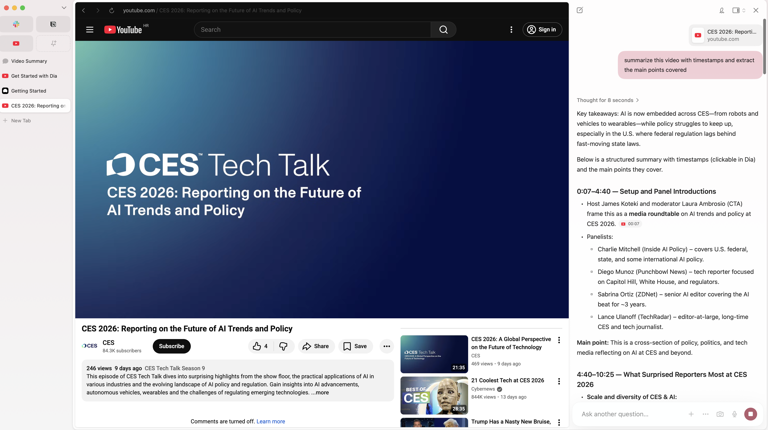768x430 pixels.
Task: Reload the page with refresh icon
Action: (x=112, y=10)
